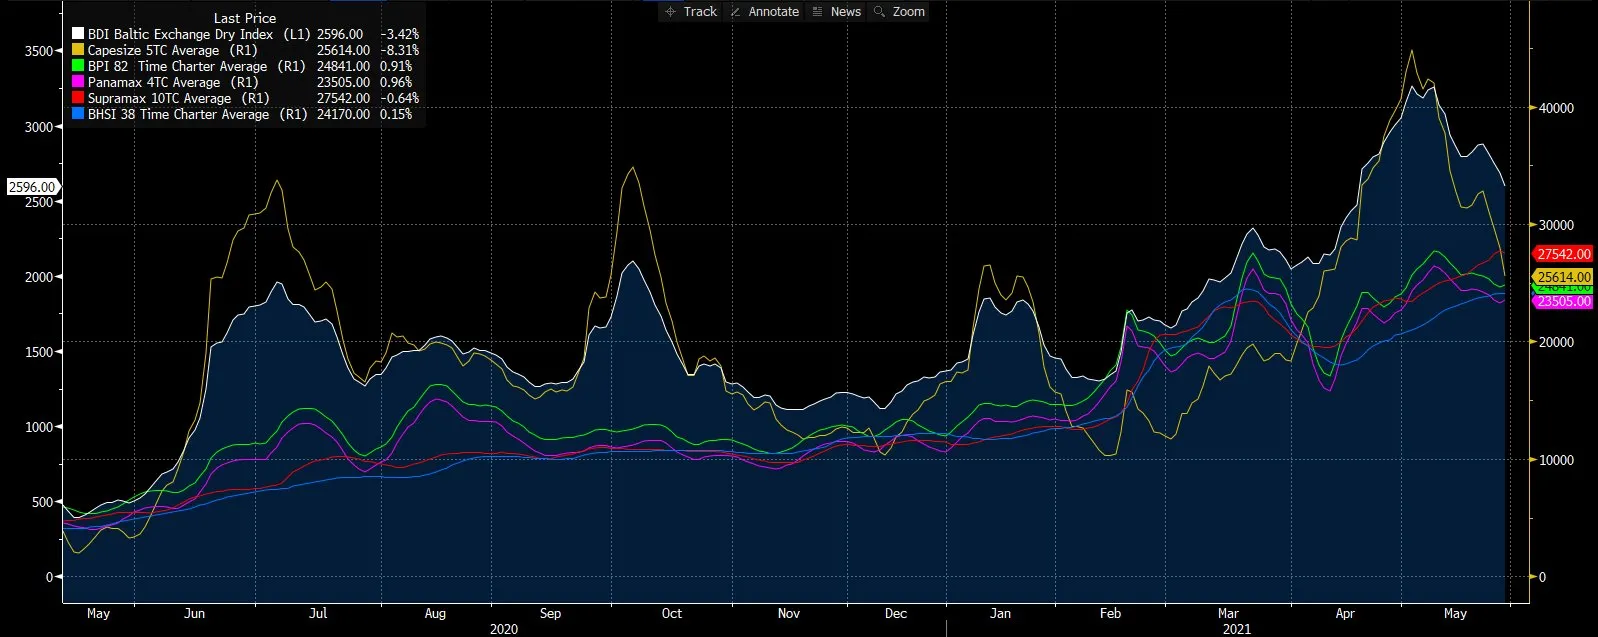Click the 500 left axis label

coord(41,502)
